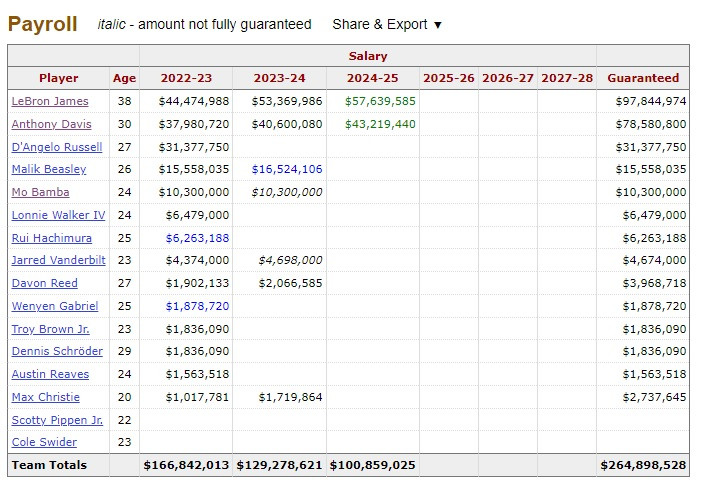
Task: Click the $129,278,621 team total for 2023-24
Action: 279,465
